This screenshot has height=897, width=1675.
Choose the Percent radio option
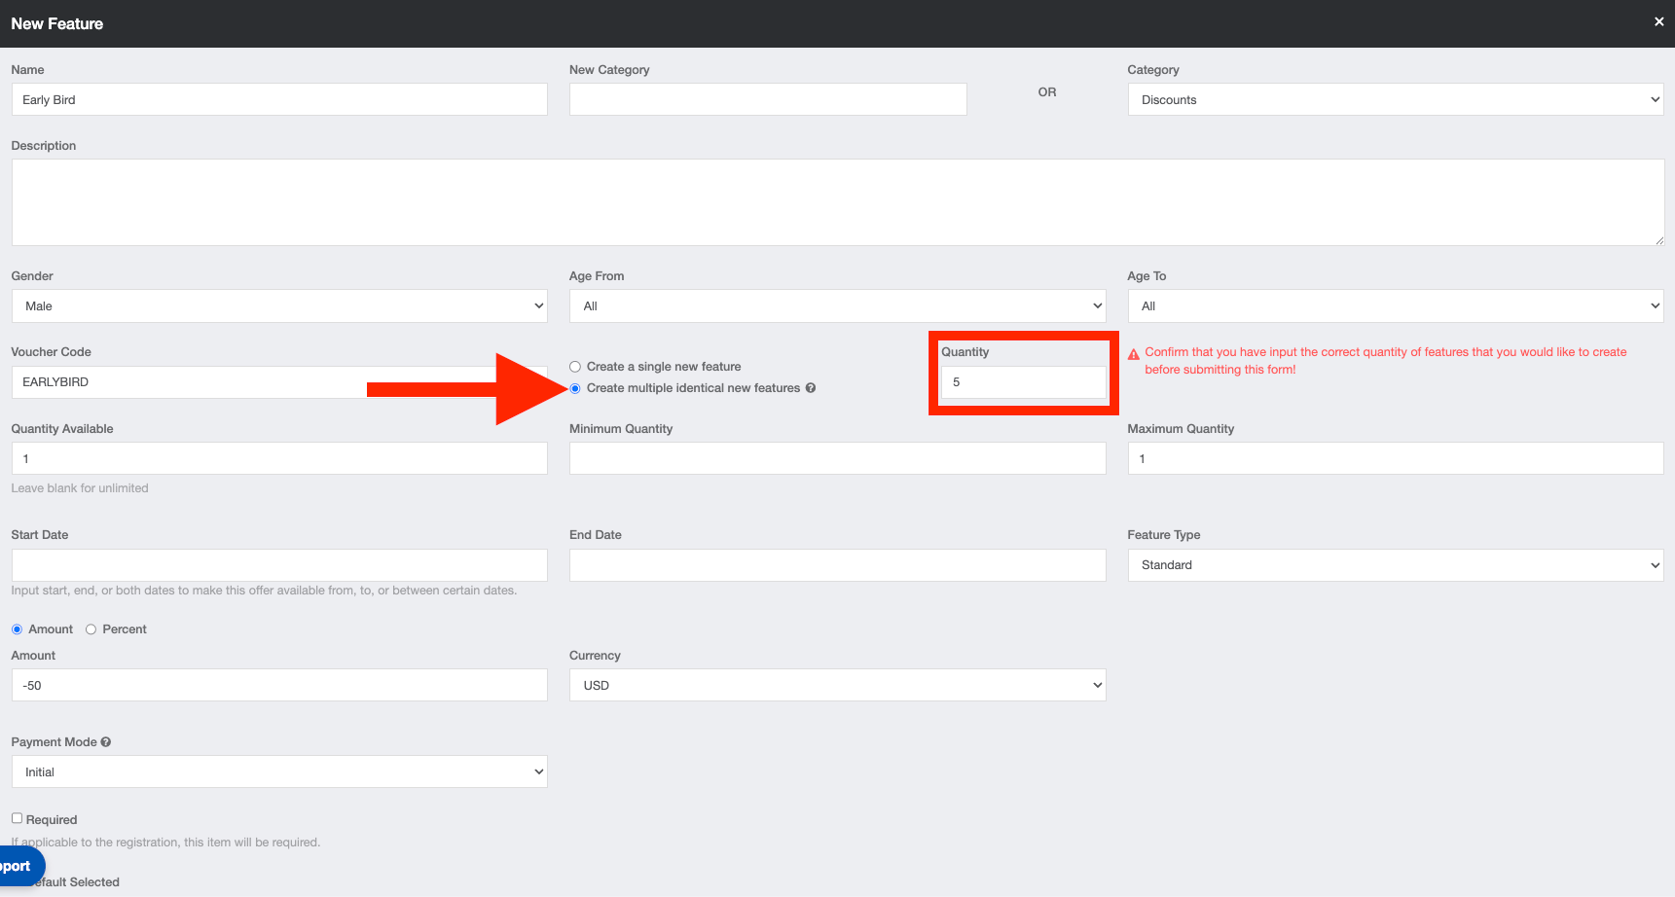91,629
